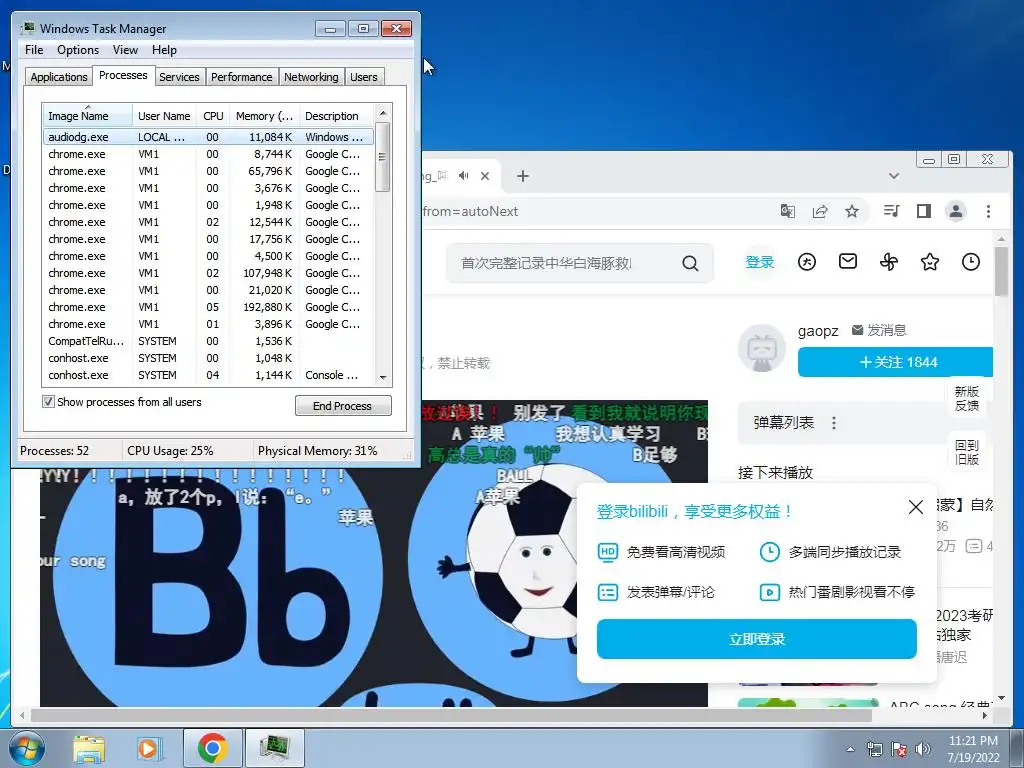Open bilibili favorites star icon
This screenshot has width=1024, height=768.
tap(930, 263)
